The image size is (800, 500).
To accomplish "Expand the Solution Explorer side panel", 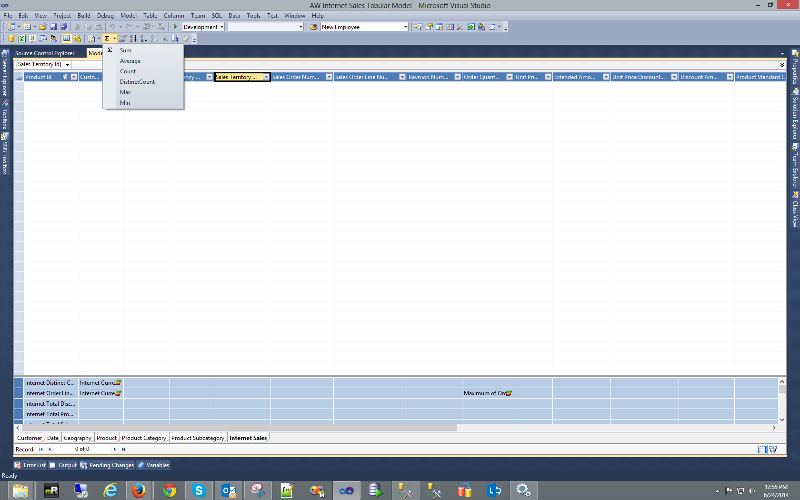I will [795, 114].
